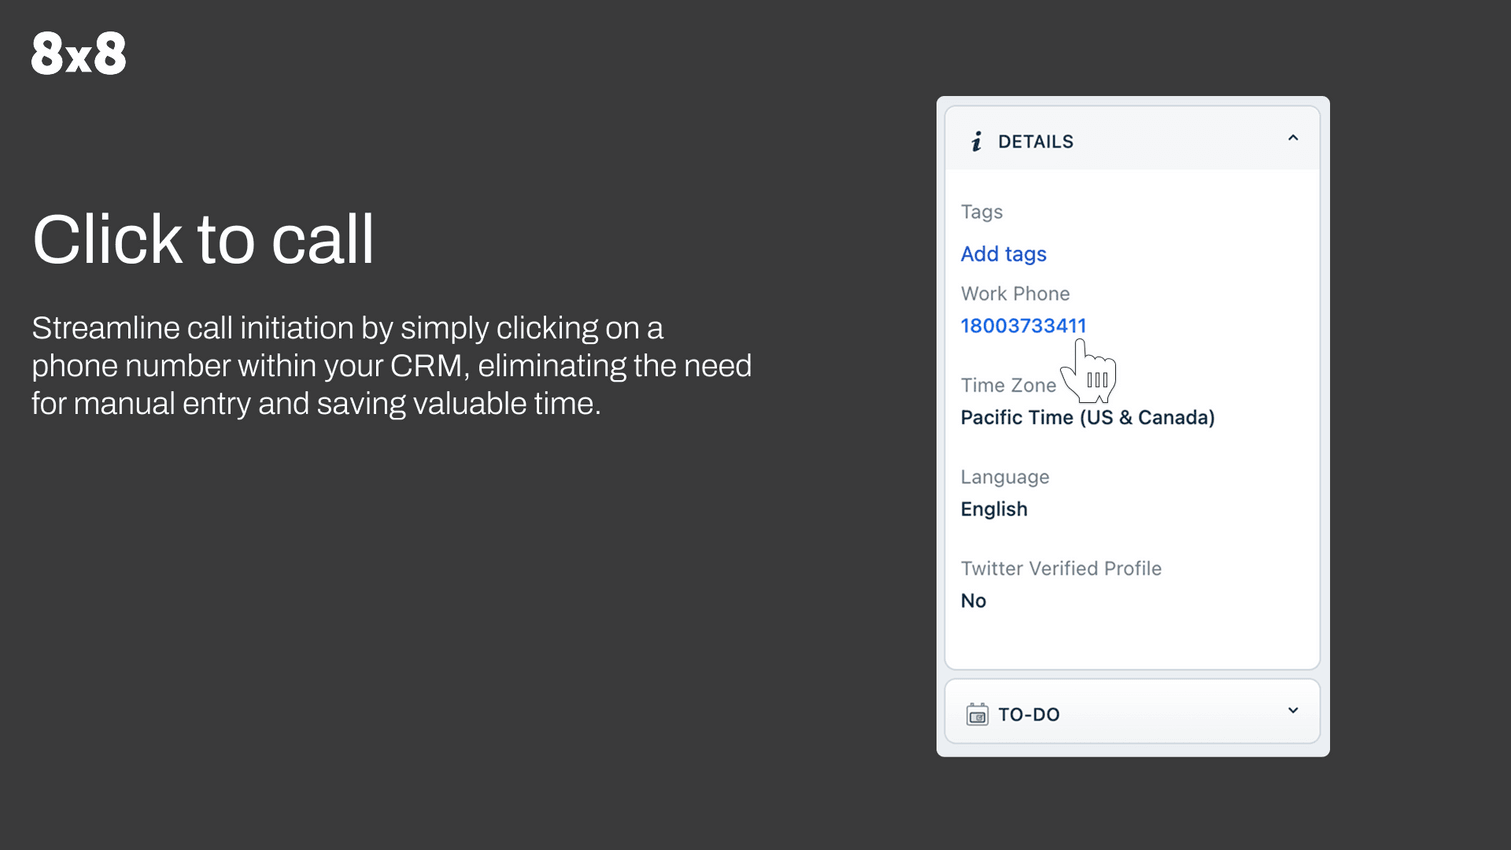Image resolution: width=1511 pixels, height=850 pixels.
Task: Click the blank area below the No value
Action: click(x=1131, y=640)
